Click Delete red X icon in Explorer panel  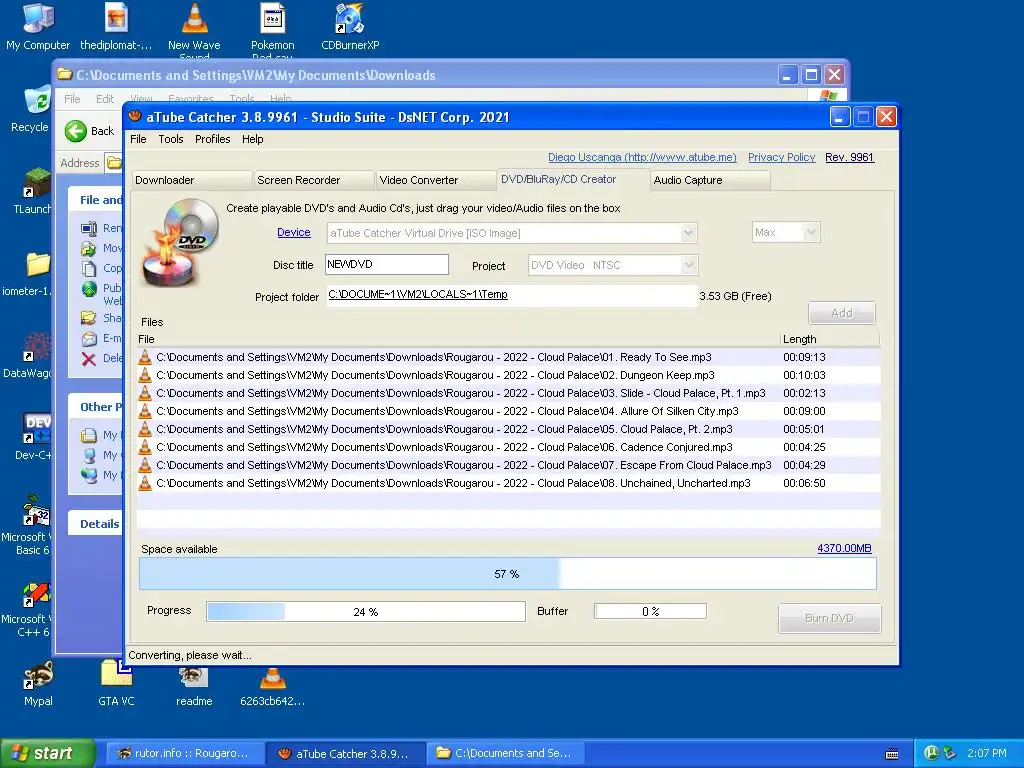89,359
